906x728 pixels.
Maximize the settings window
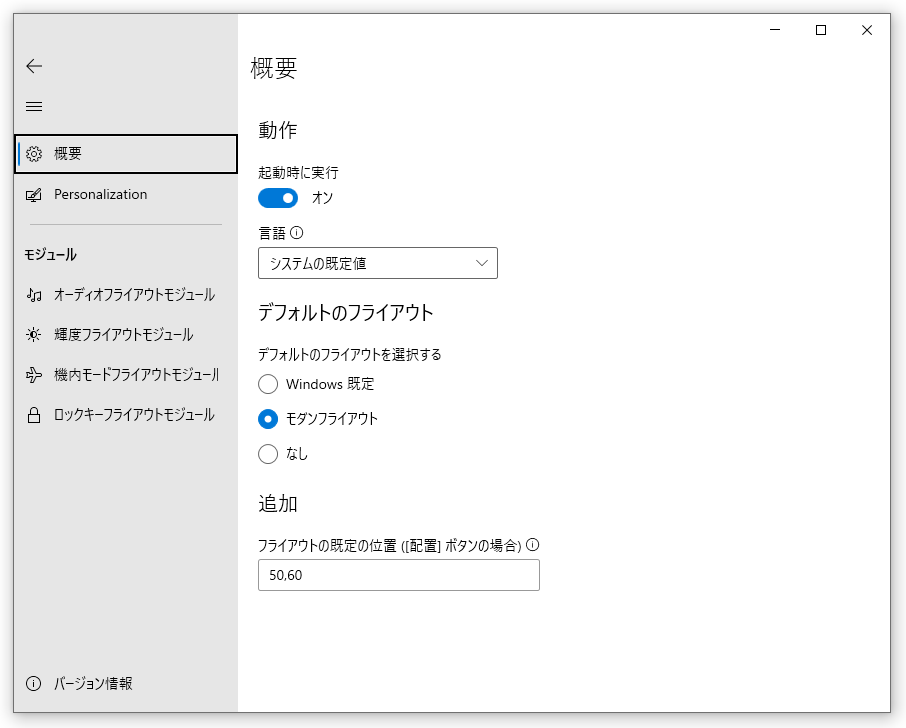tap(820, 29)
